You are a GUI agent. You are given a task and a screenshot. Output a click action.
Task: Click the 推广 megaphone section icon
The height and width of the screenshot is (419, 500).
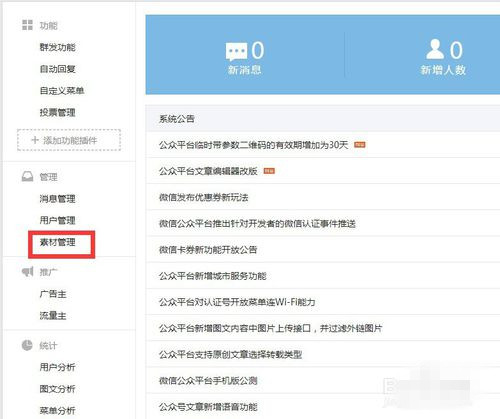coord(27,272)
